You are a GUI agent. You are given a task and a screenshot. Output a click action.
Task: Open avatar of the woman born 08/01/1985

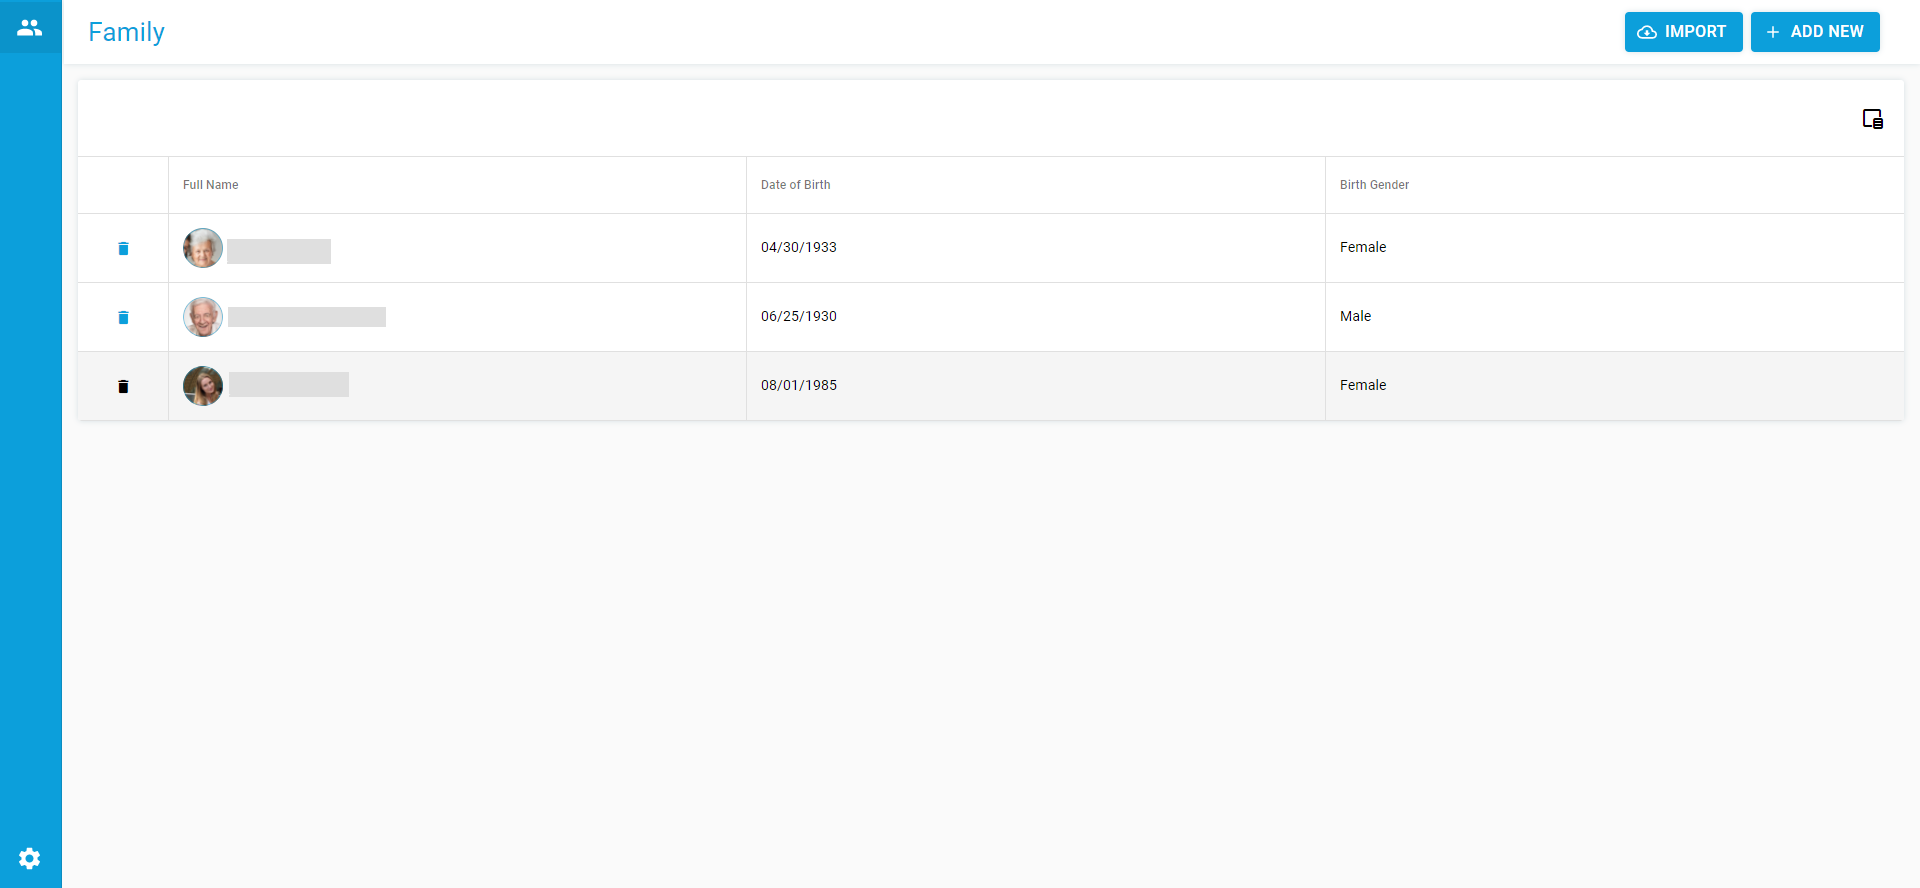pyautogui.click(x=203, y=386)
